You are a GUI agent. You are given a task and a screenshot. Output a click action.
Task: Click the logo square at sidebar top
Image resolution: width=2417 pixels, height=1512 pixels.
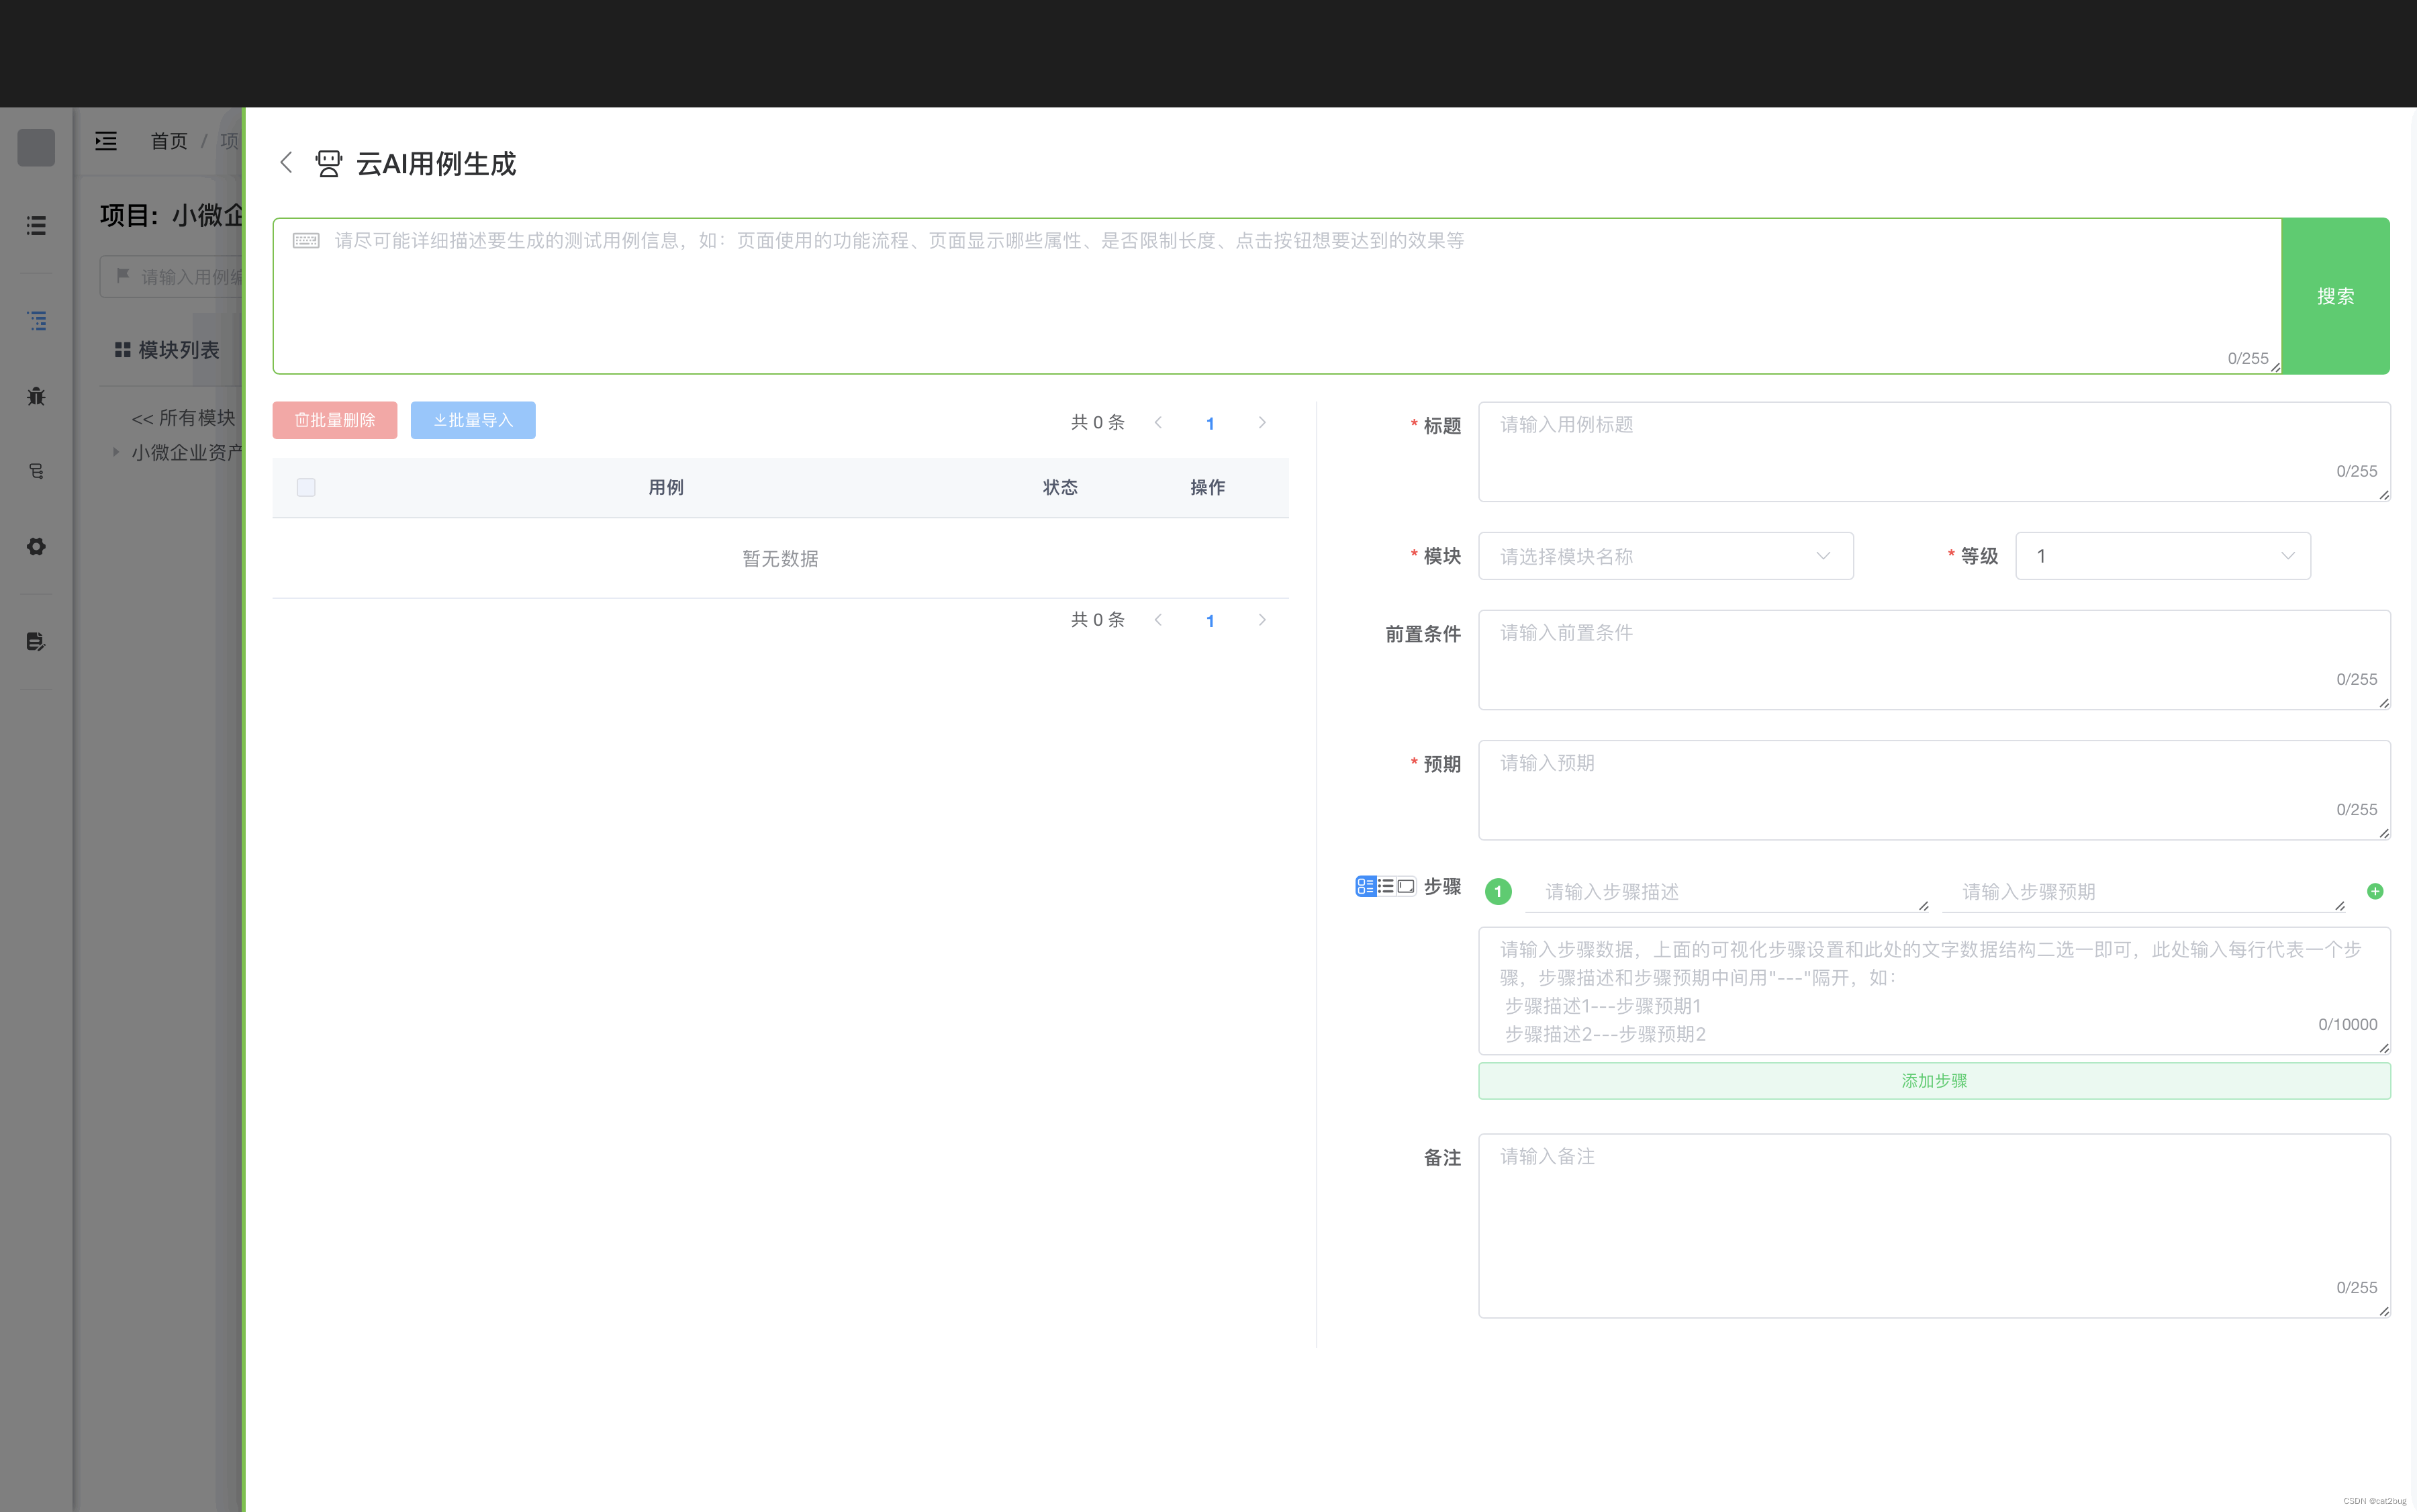click(x=36, y=148)
